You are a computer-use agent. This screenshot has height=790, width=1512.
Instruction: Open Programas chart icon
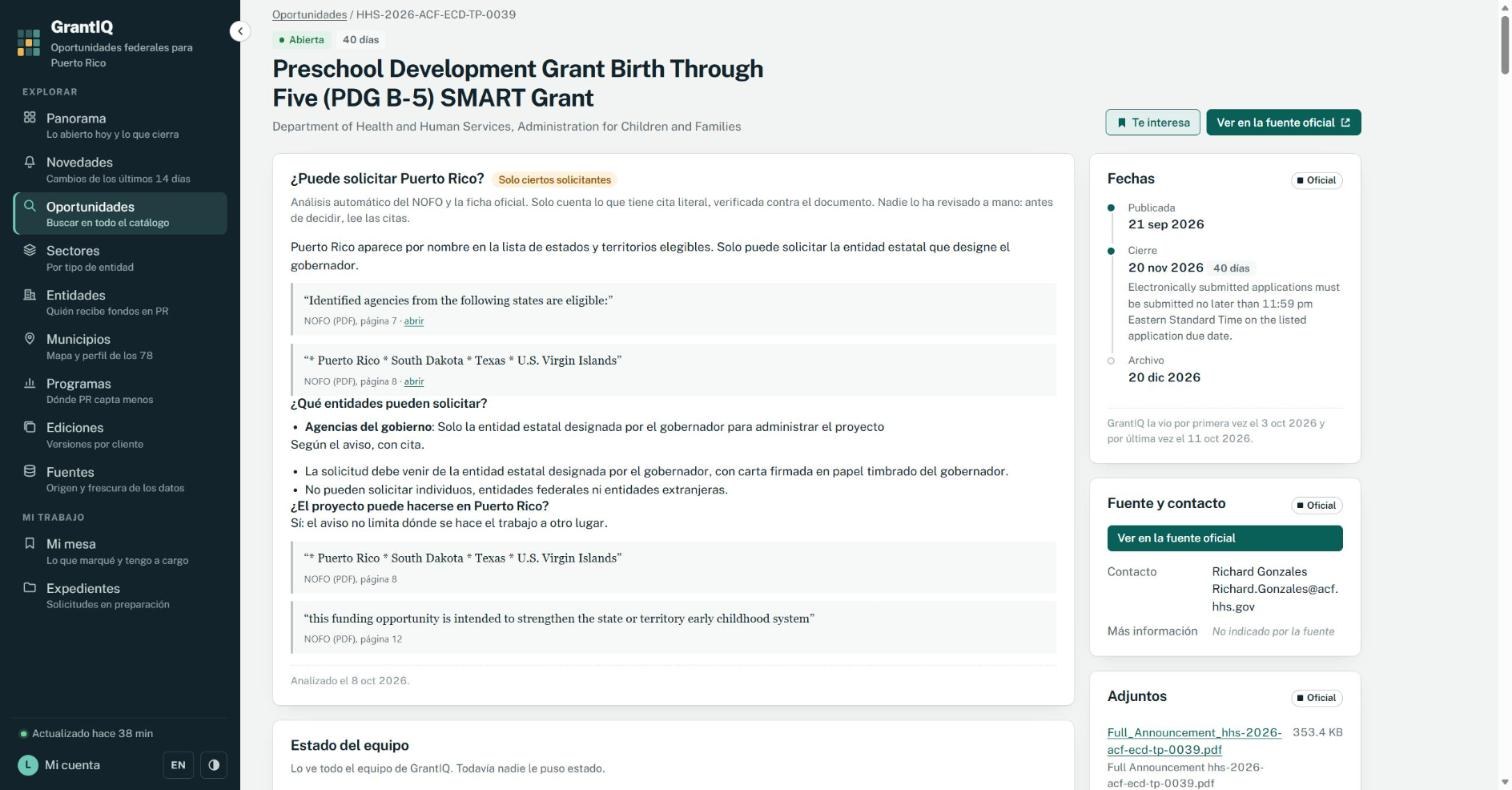pos(30,384)
